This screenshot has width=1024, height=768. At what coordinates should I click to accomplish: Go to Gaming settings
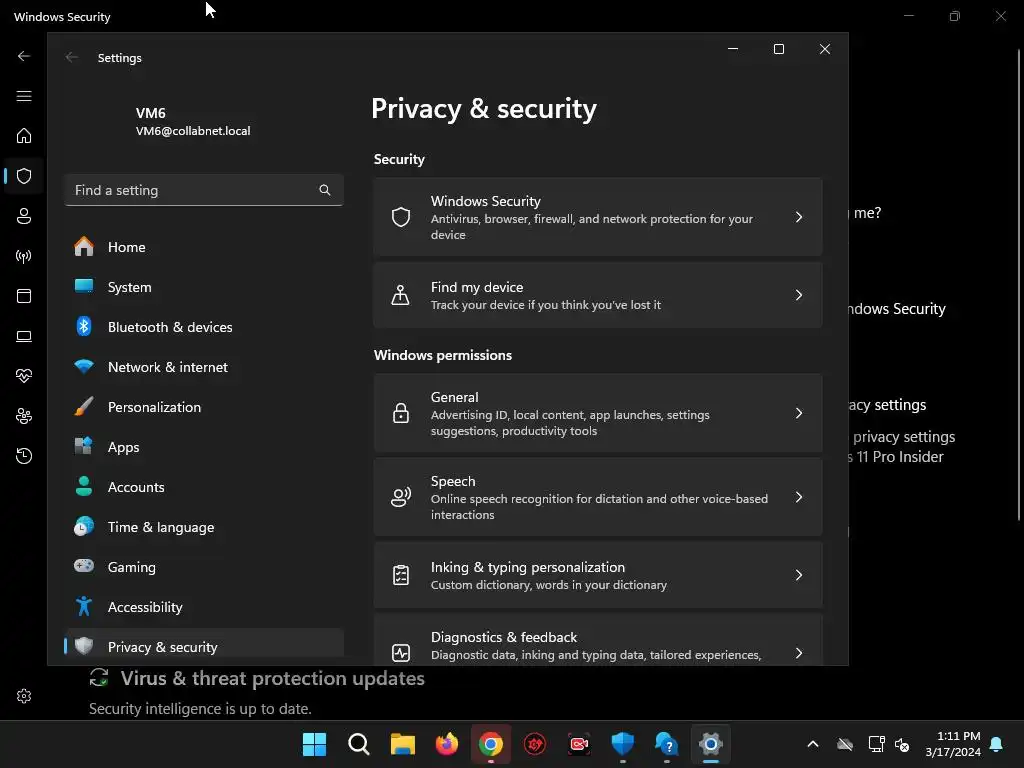(x=204, y=567)
